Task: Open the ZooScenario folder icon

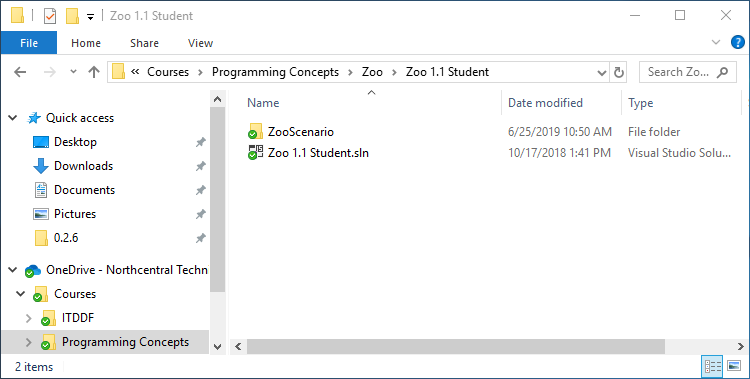Action: point(255,132)
